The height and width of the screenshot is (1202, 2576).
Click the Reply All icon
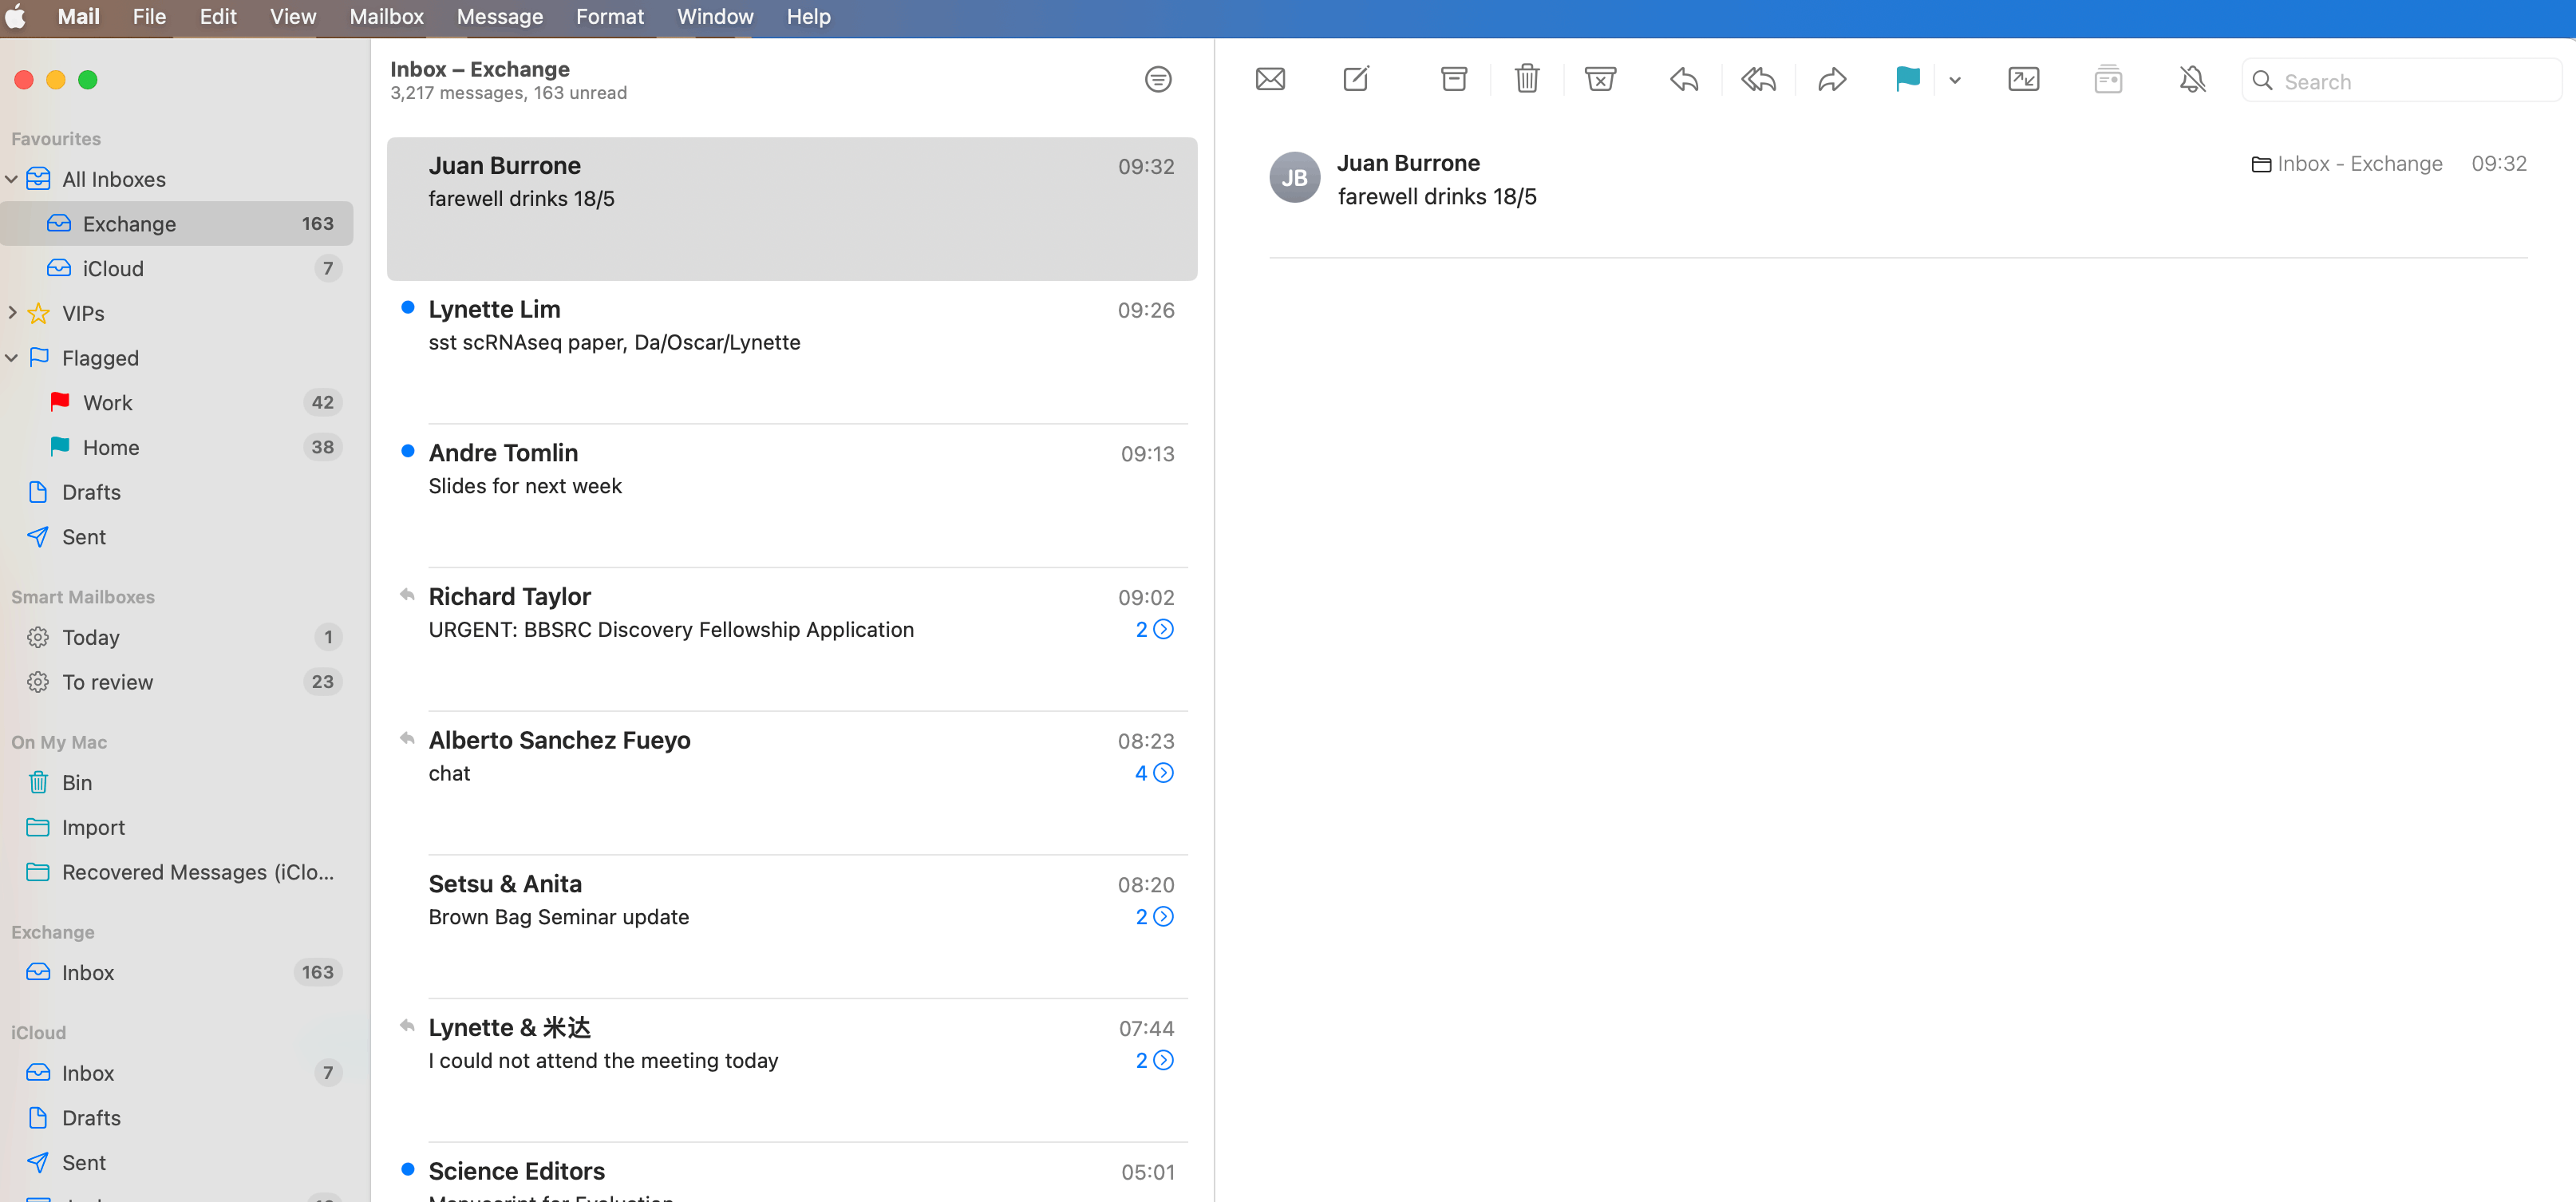1758,79
